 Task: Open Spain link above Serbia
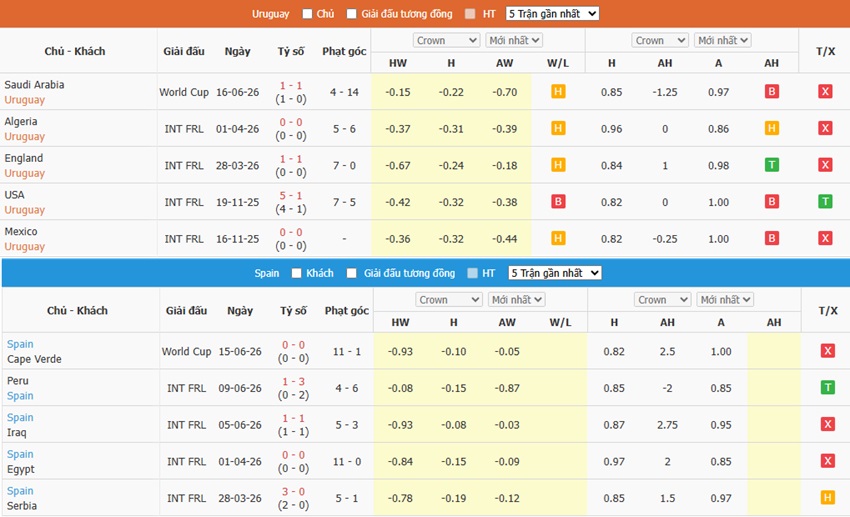(20, 491)
